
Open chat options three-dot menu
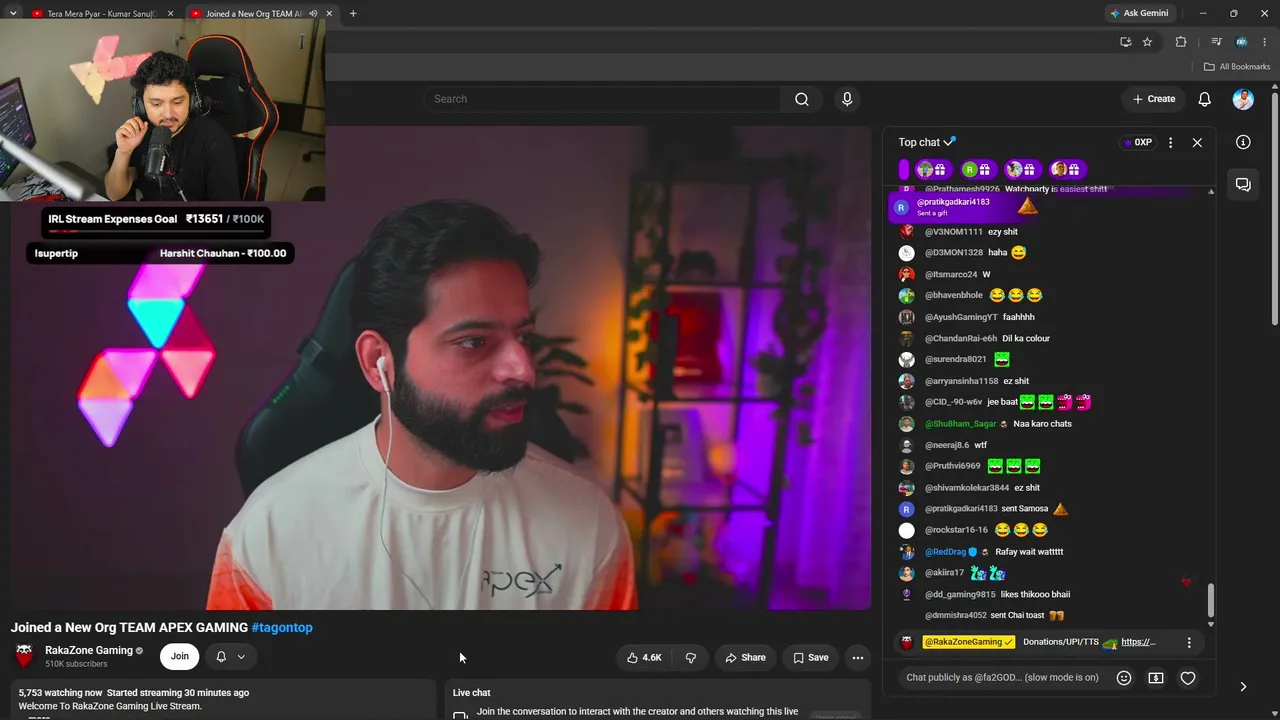click(x=1170, y=142)
